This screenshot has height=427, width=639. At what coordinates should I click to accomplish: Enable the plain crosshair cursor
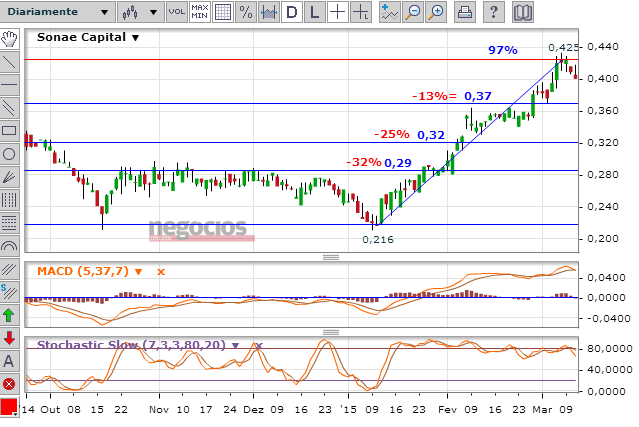(337, 12)
